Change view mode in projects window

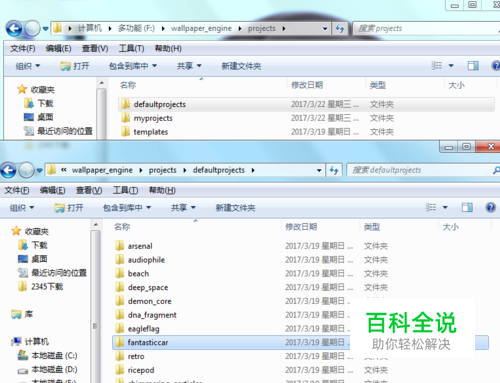[x=437, y=66]
